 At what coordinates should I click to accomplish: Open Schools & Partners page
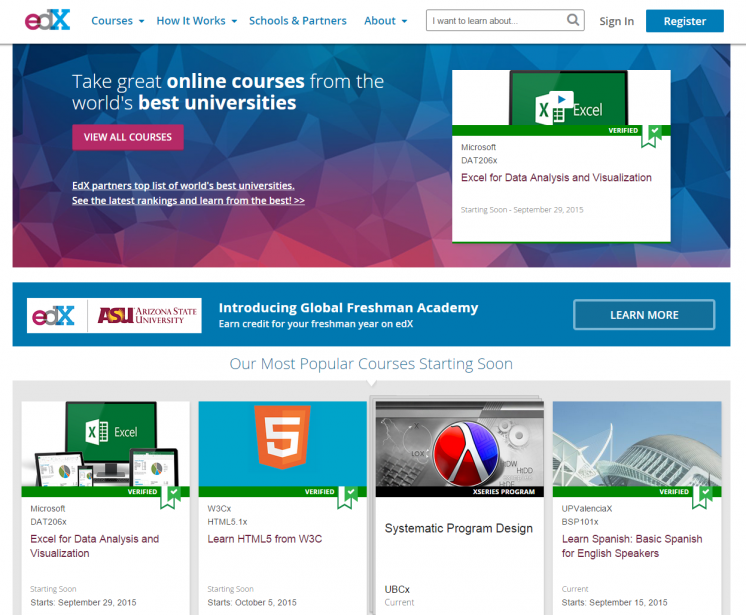pos(298,21)
